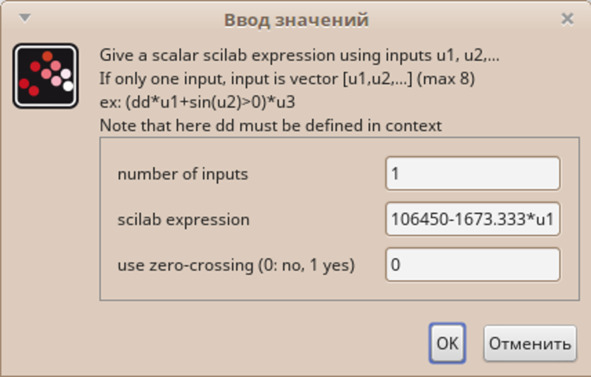Image resolution: width=591 pixels, height=377 pixels.
Task: Click the "number of inputs" label
Action: pyautogui.click(x=183, y=174)
